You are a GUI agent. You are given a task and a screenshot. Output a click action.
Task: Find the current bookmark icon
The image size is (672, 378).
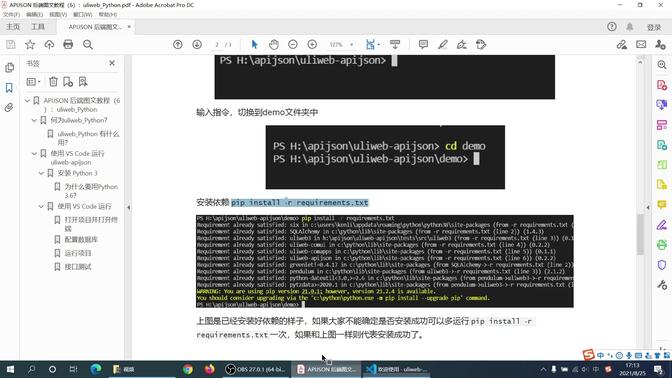(x=83, y=81)
